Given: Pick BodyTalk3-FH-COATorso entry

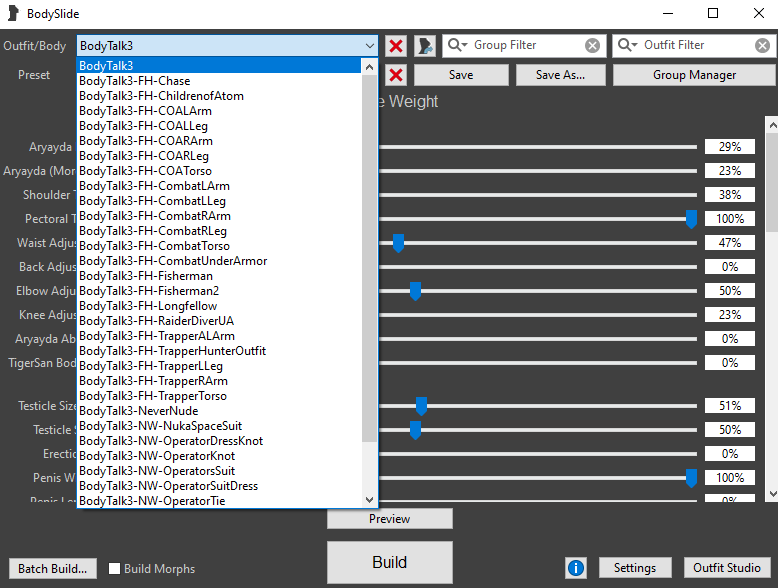Looking at the screenshot, I should pos(219,171).
